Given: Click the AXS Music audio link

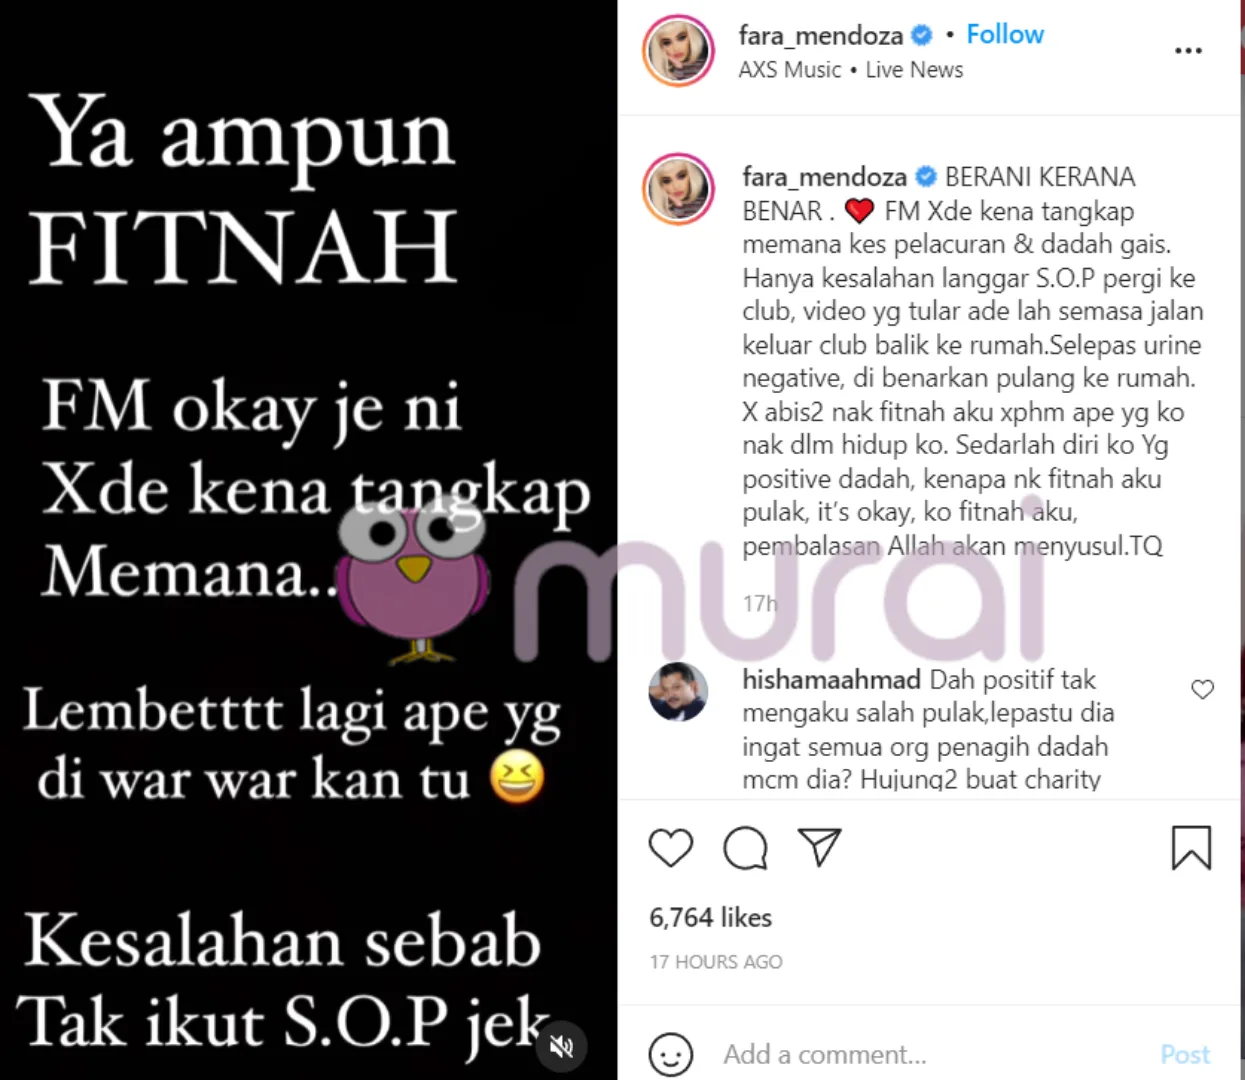Looking at the screenshot, I should [x=790, y=70].
